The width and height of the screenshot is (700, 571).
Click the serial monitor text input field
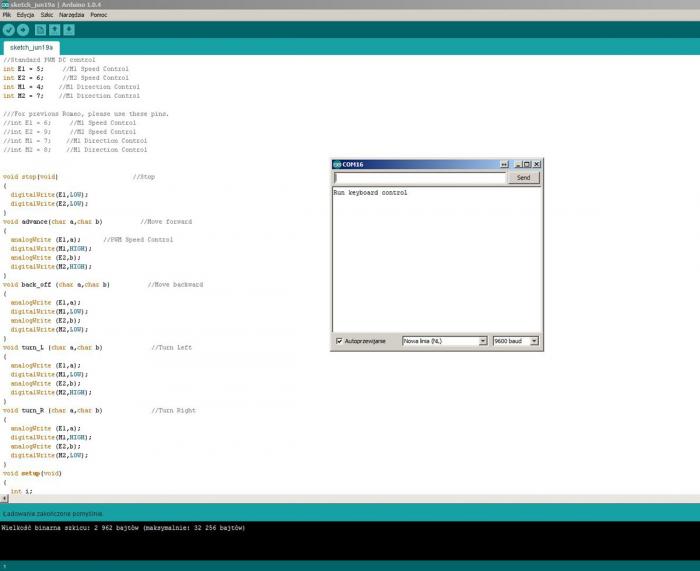point(419,178)
